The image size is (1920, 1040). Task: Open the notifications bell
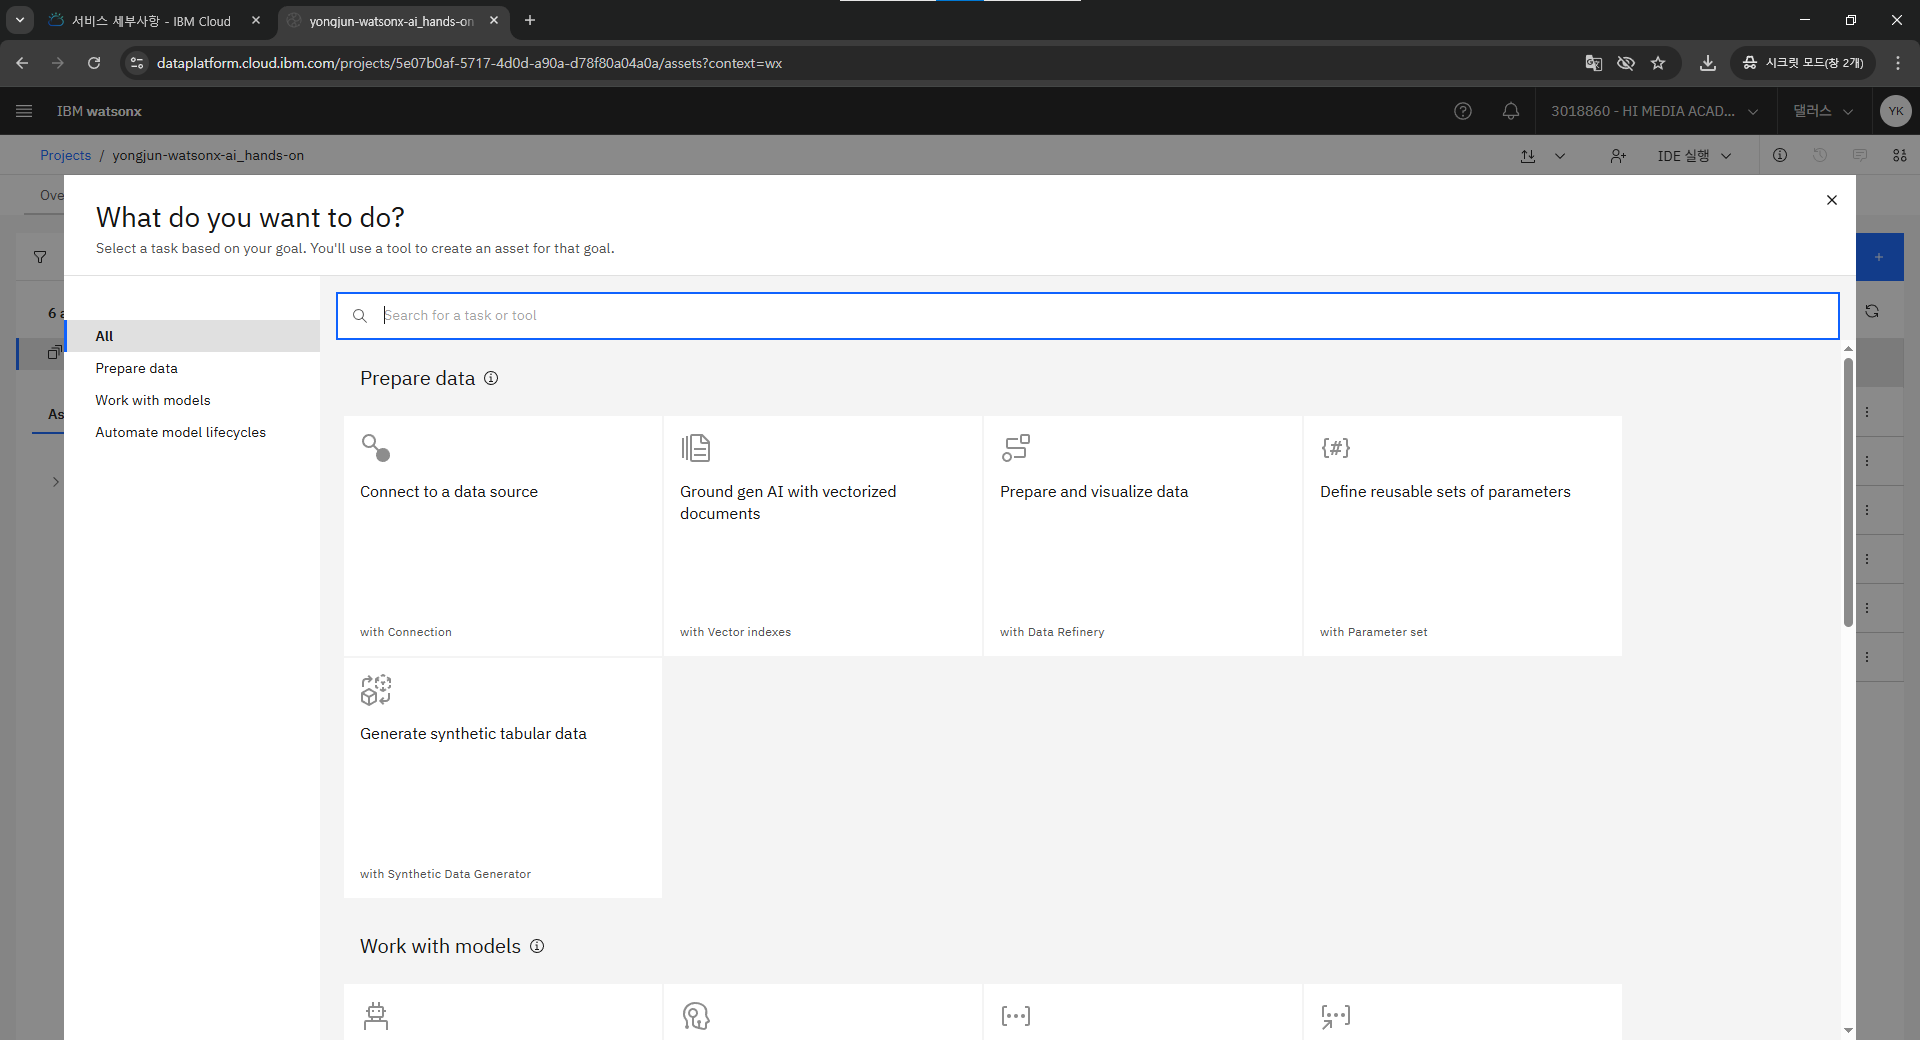[x=1511, y=111]
